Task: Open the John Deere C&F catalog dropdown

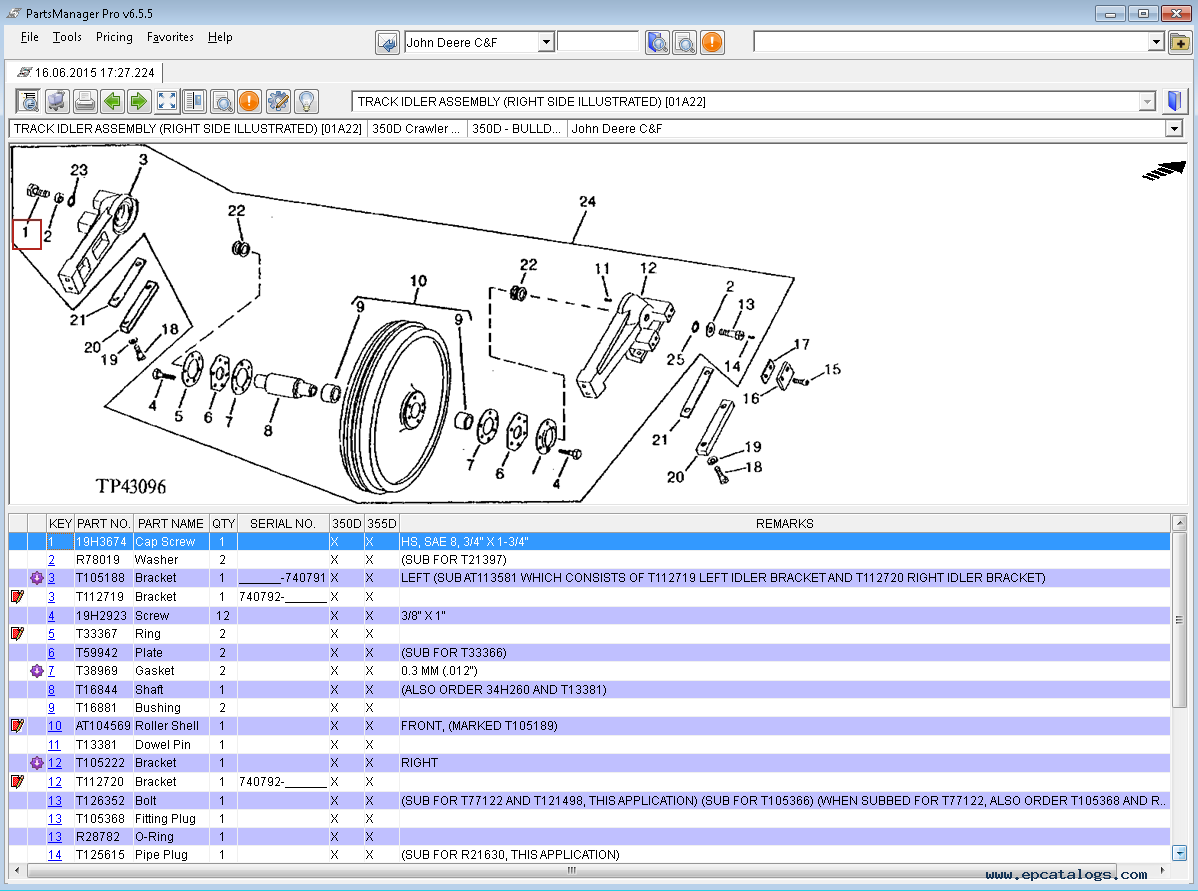Action: [x=548, y=41]
